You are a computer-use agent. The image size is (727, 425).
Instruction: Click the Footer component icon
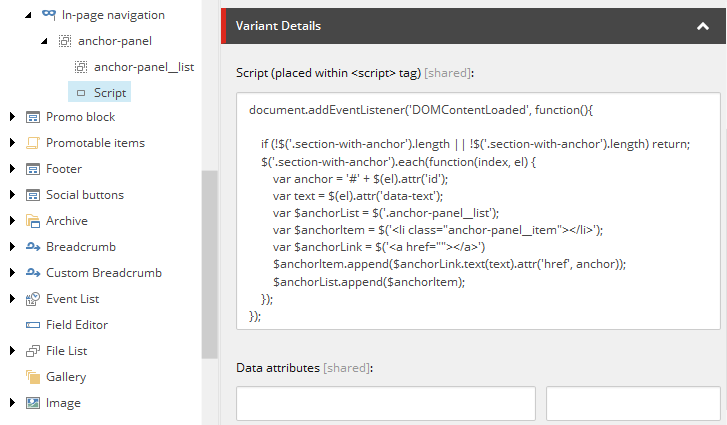(33, 169)
